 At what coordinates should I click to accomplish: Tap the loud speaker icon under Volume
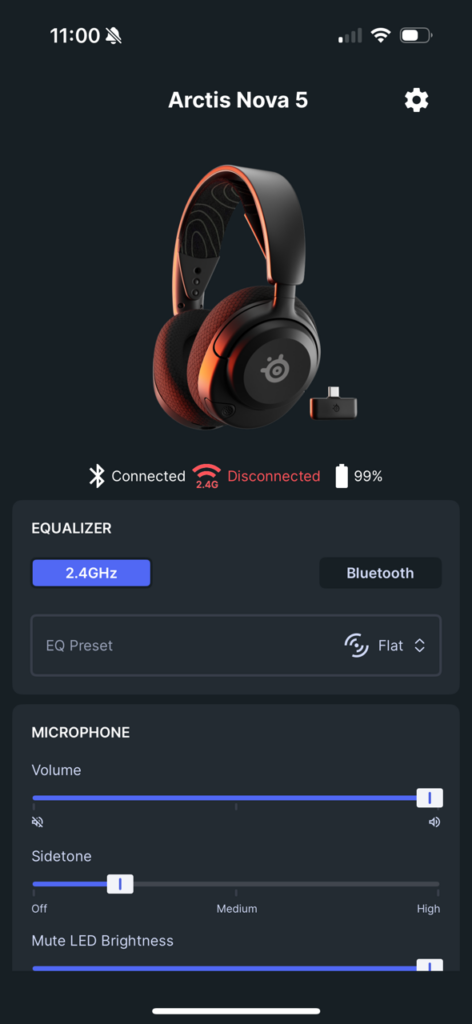(434, 822)
